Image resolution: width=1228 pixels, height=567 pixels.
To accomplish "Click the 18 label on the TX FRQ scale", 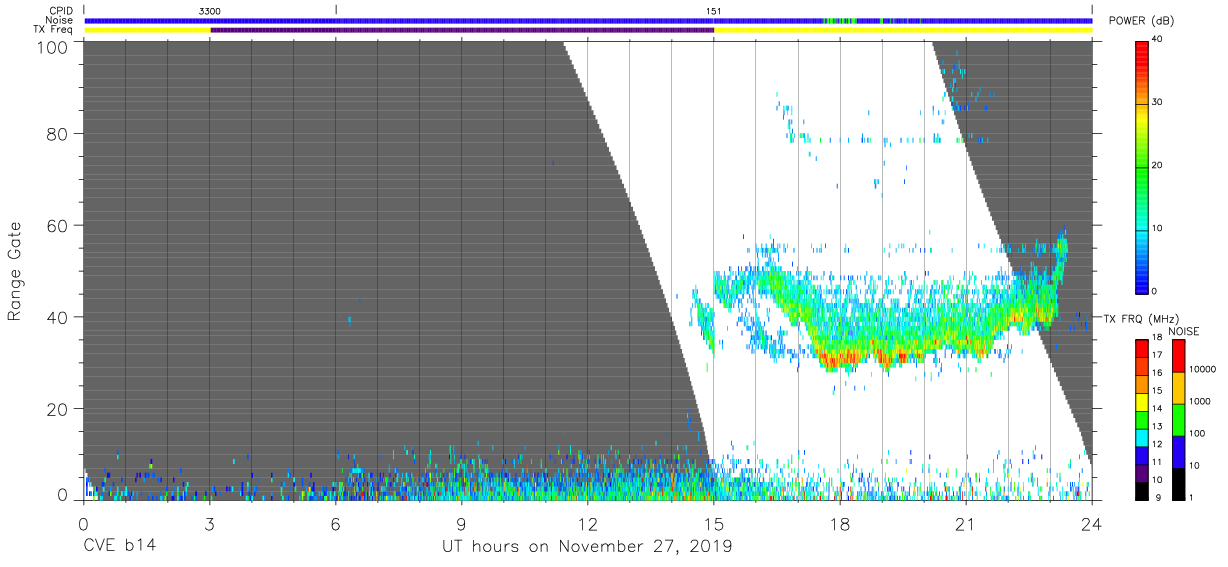I will click(1157, 338).
